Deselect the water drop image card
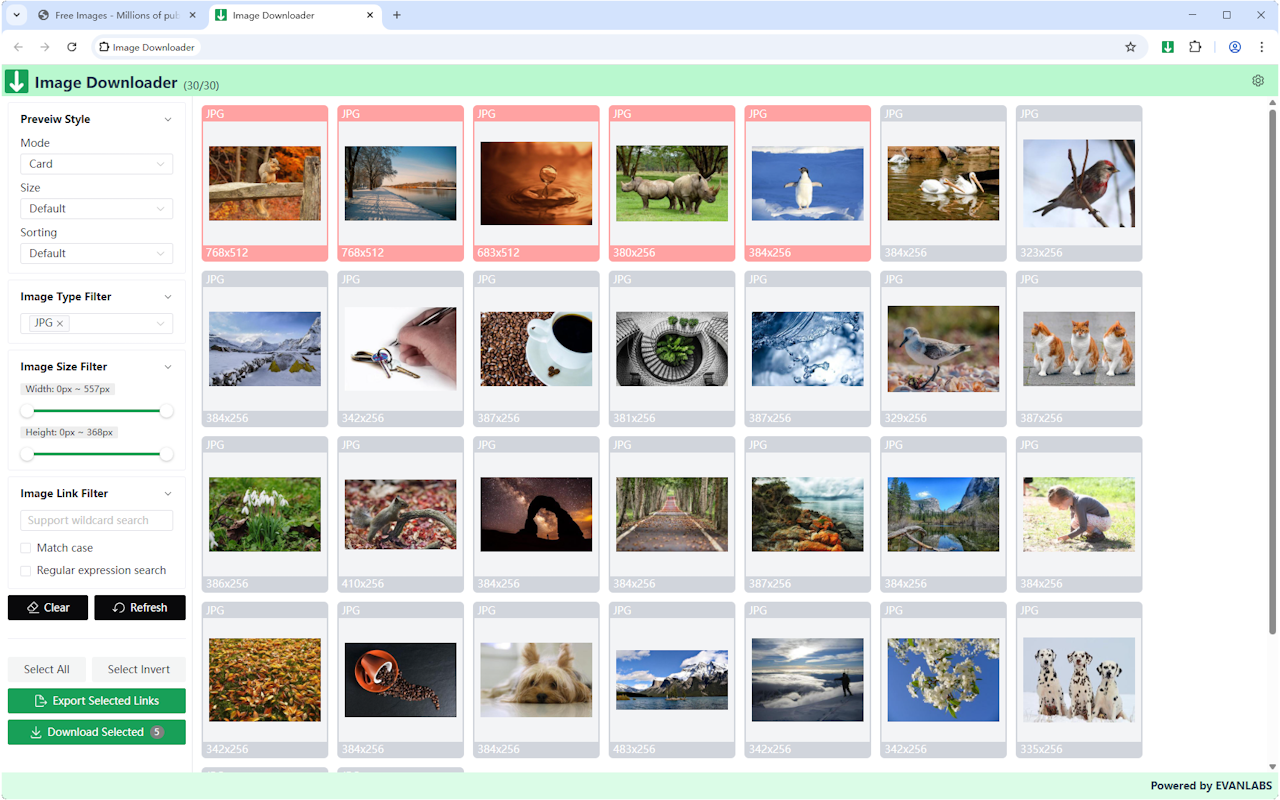The width and height of the screenshot is (1280, 800). (x=537, y=184)
